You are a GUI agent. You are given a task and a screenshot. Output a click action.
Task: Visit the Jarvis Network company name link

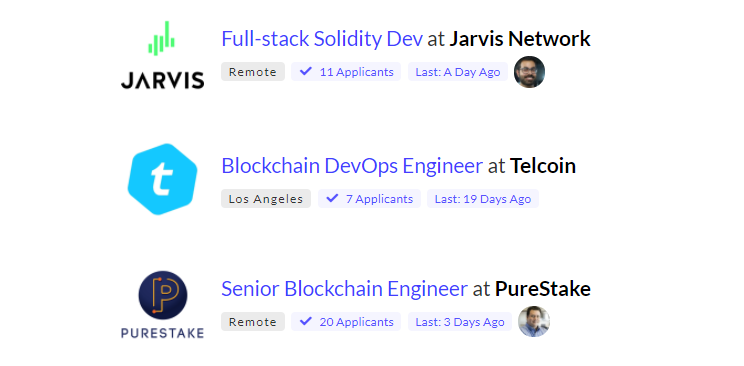click(x=520, y=39)
